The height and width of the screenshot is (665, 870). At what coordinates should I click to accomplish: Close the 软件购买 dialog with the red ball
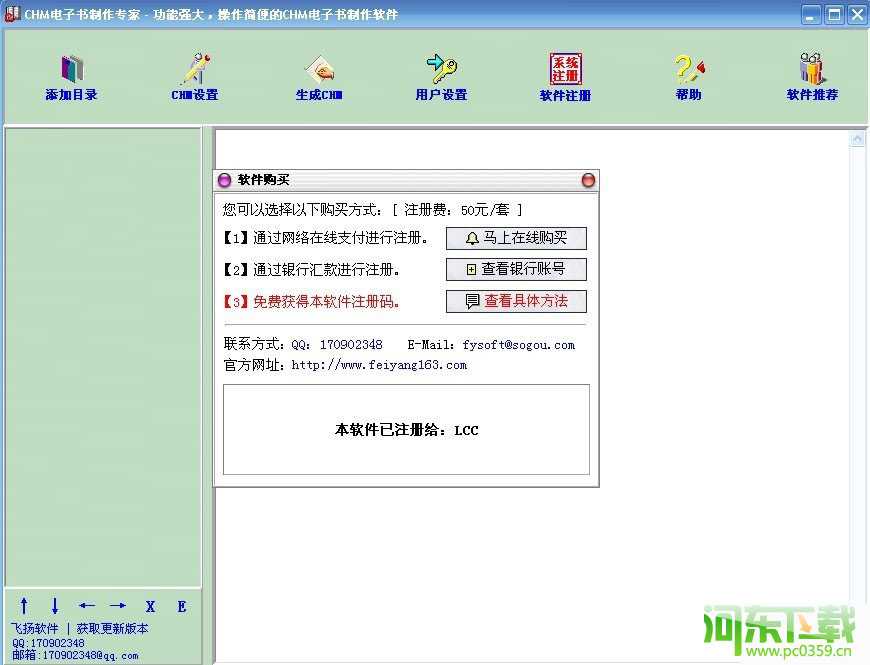pos(588,180)
